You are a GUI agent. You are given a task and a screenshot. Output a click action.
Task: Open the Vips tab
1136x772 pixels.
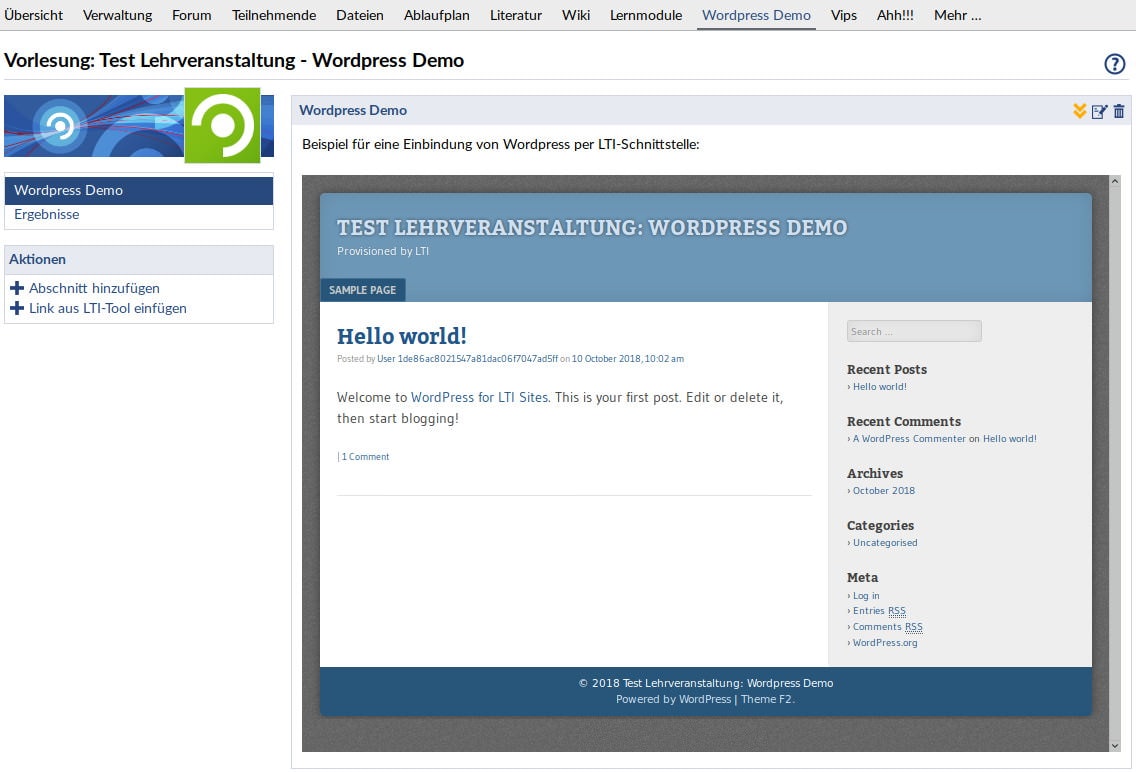pyautogui.click(x=844, y=15)
